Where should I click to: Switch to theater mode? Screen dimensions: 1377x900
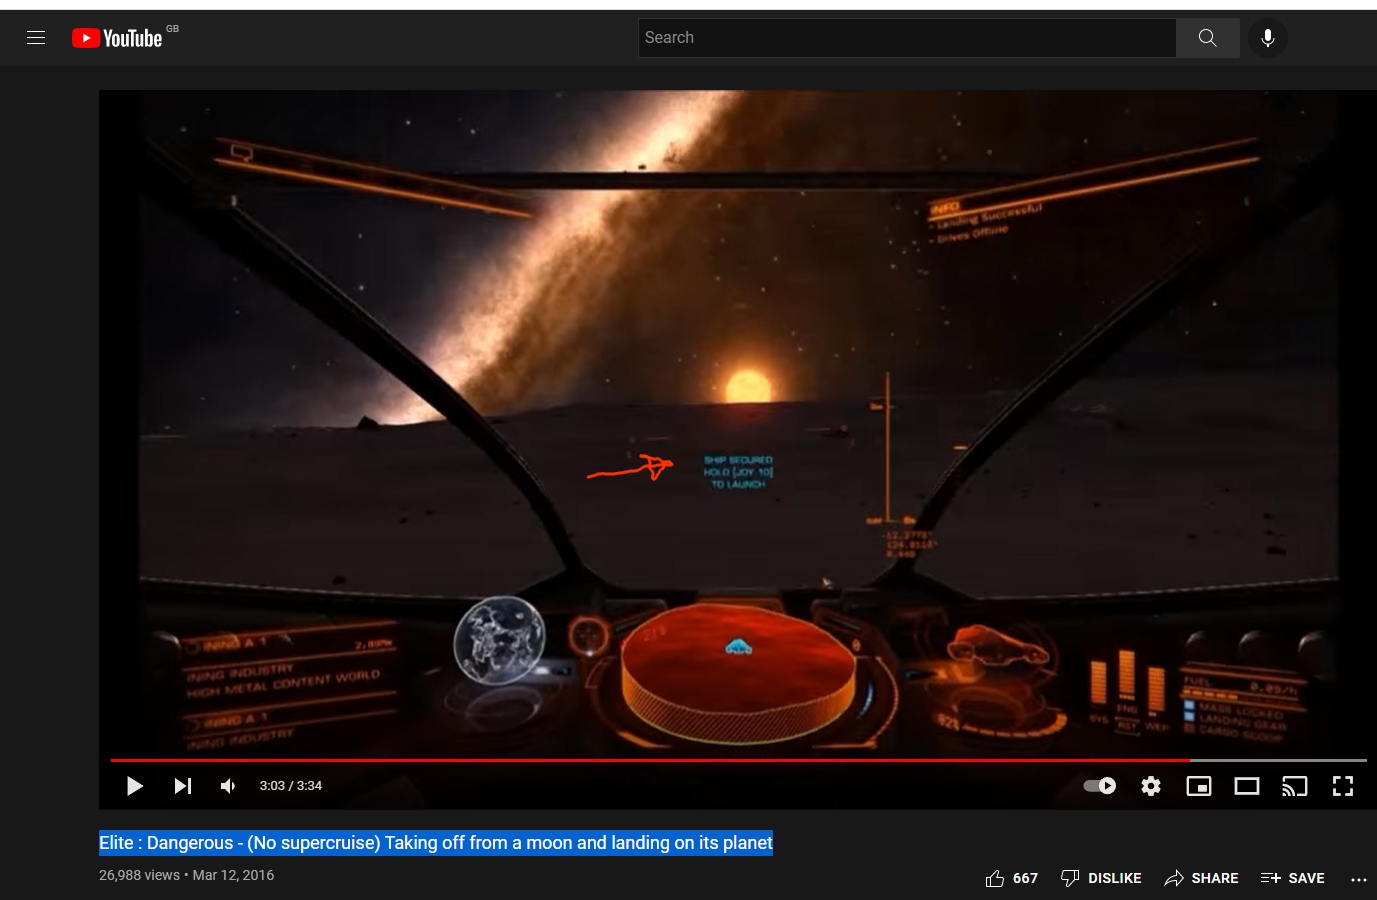point(1247,786)
